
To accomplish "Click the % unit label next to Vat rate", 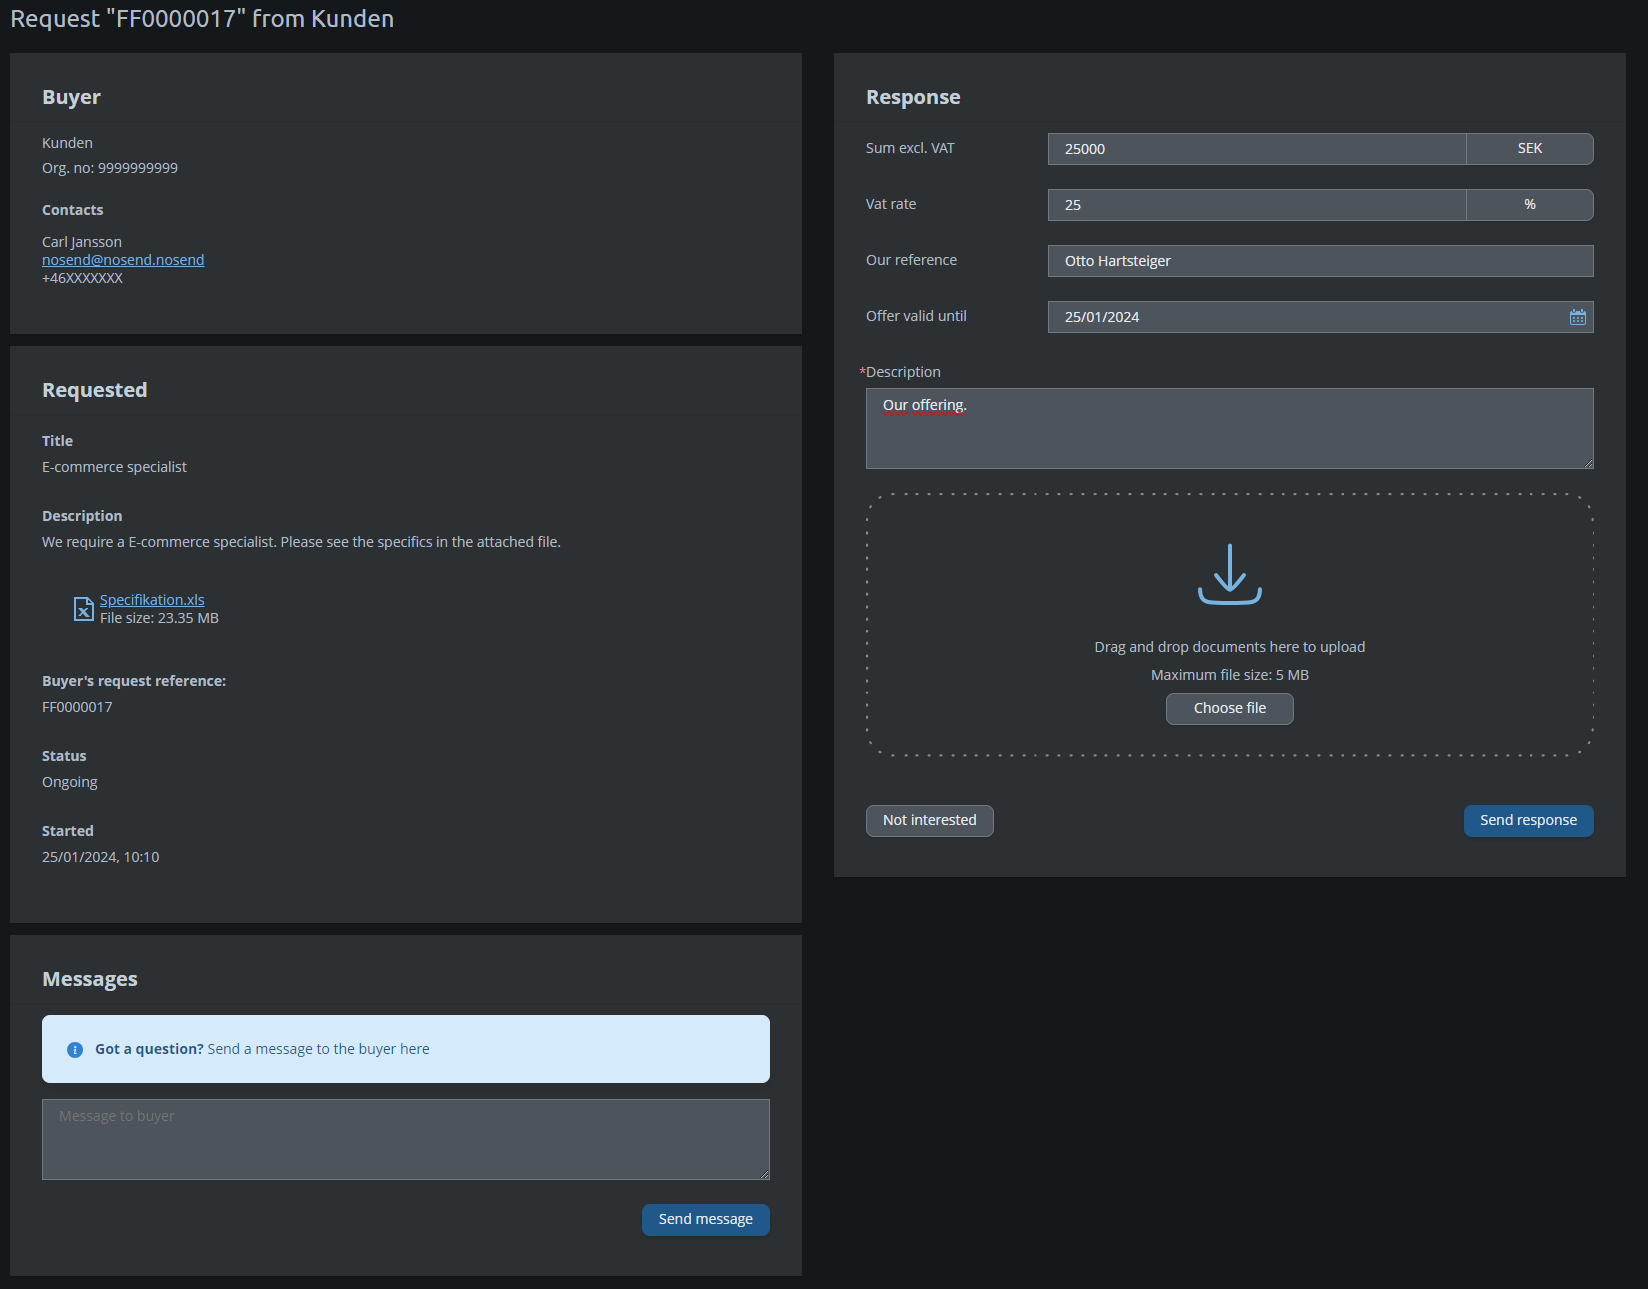I will [x=1529, y=204].
